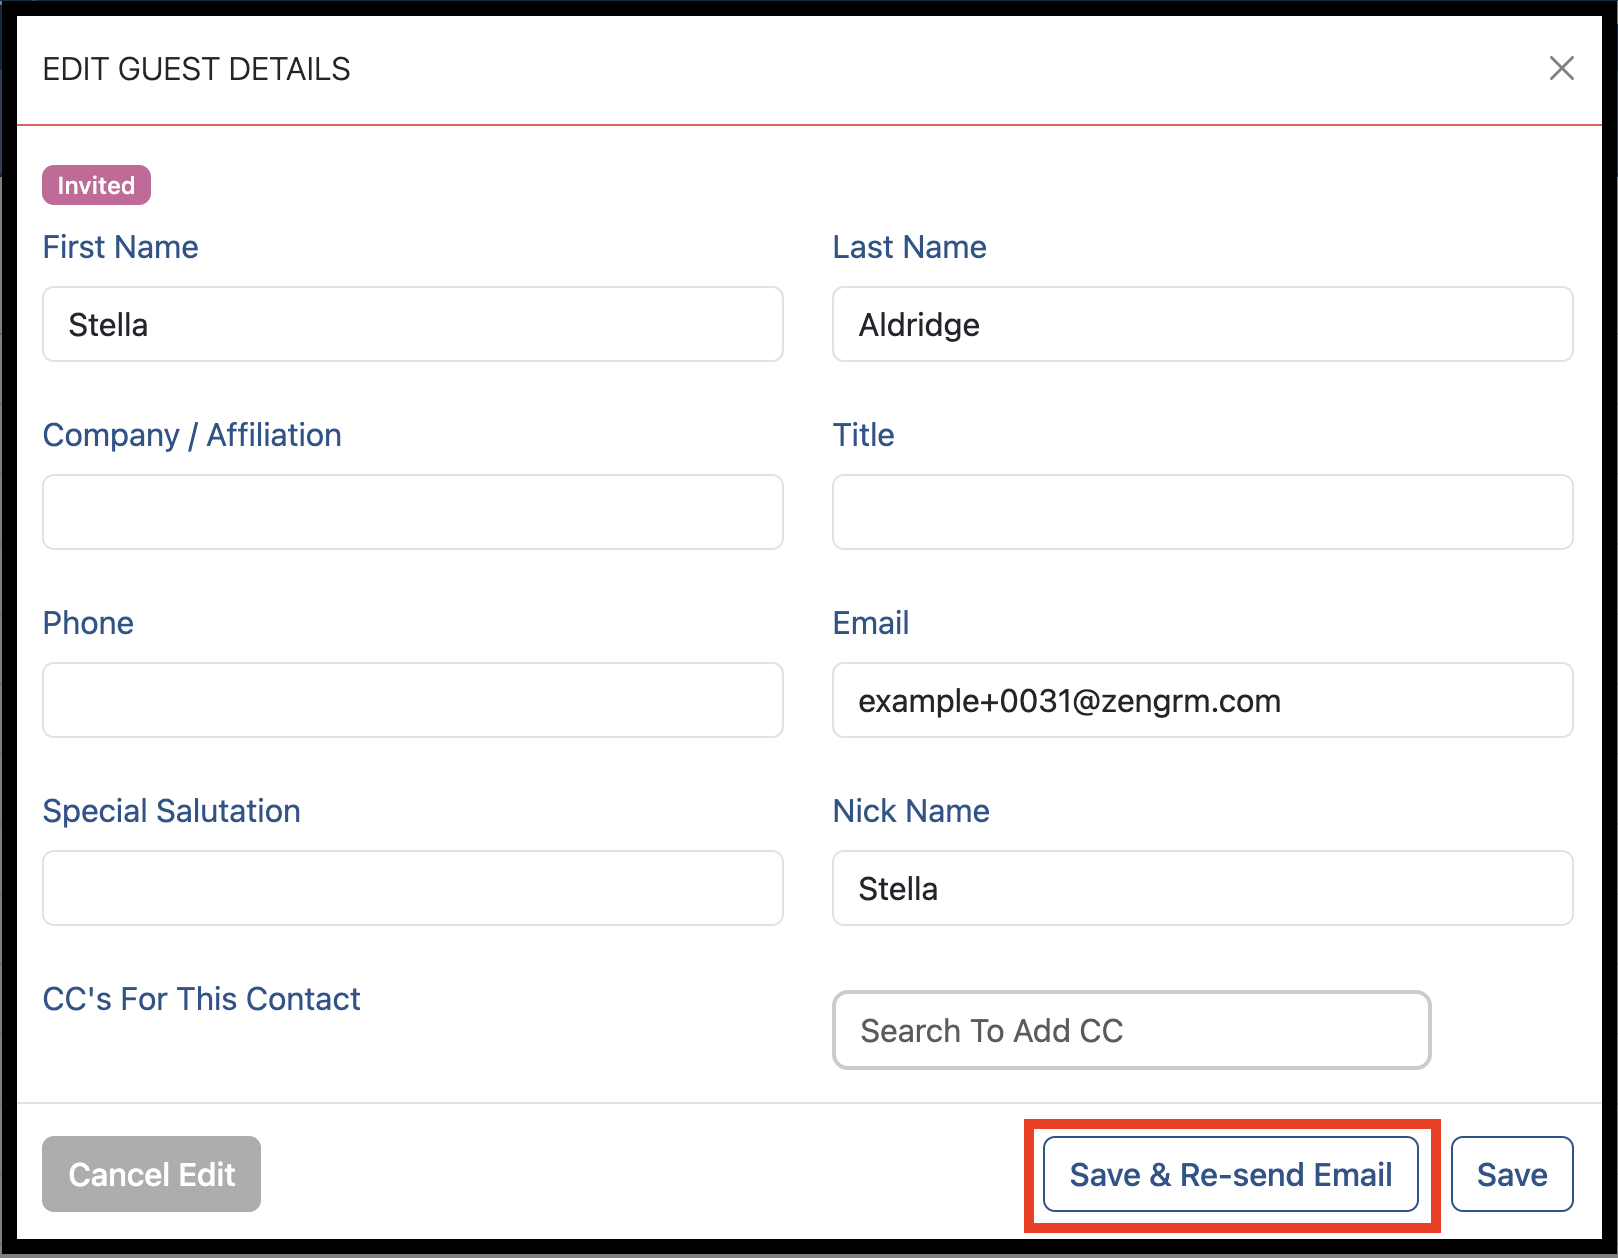Click the Invited status badge
The image size is (1618, 1258).
96,185
